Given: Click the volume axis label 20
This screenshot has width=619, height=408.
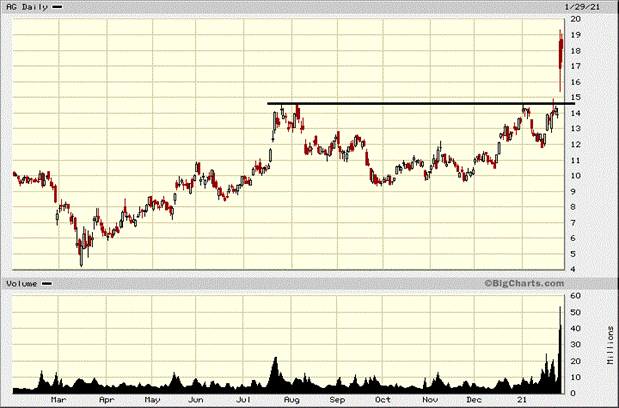Looking at the screenshot, I should coord(576,361).
